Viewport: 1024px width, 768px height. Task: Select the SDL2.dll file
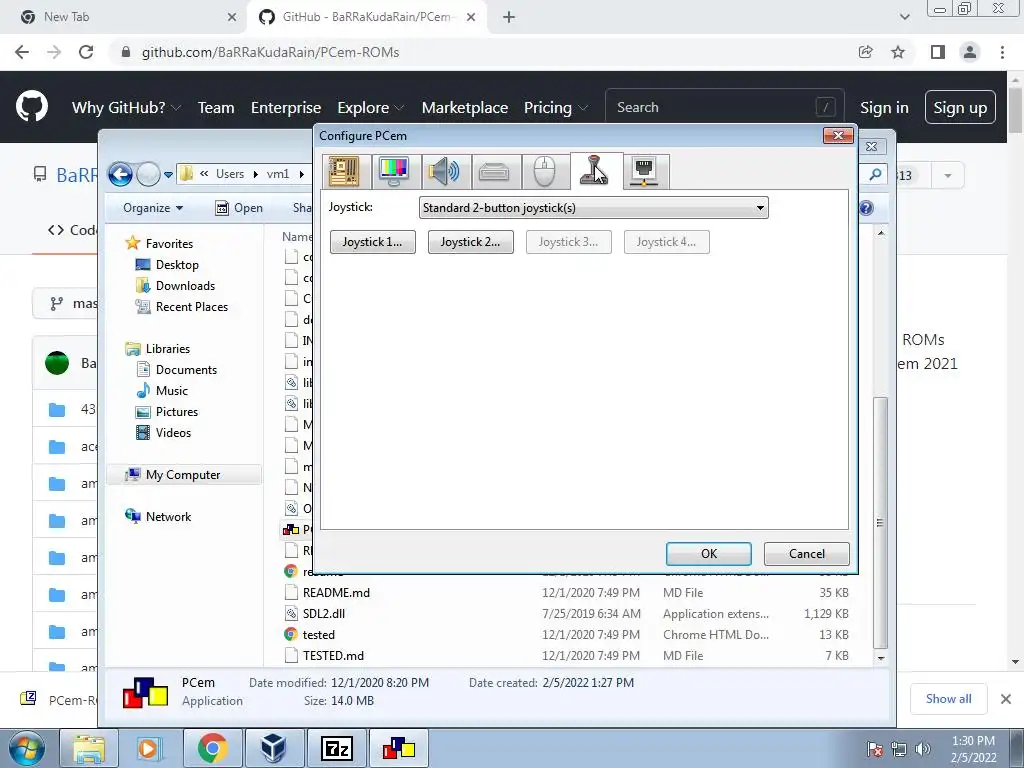tap(323, 613)
